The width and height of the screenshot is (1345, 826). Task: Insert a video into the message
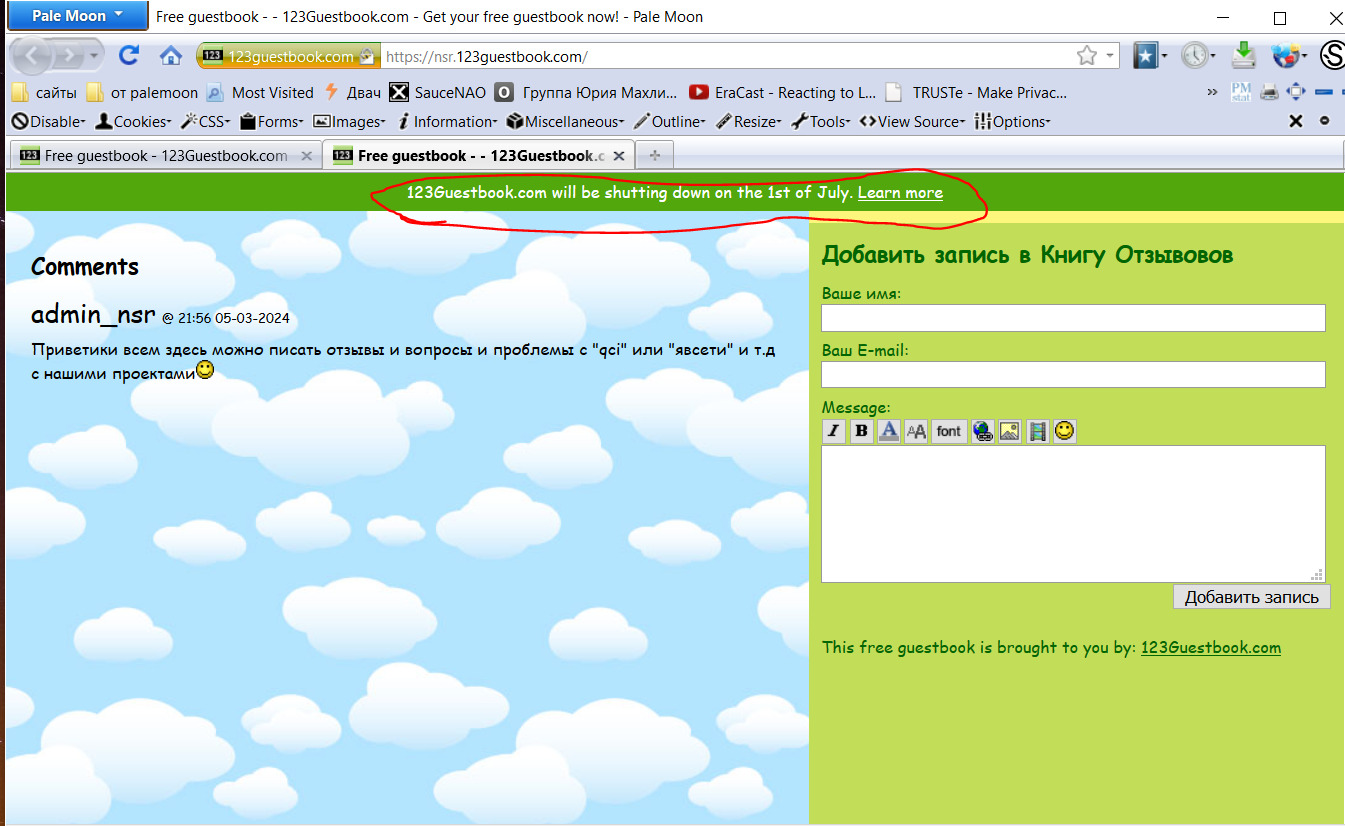tap(1038, 431)
